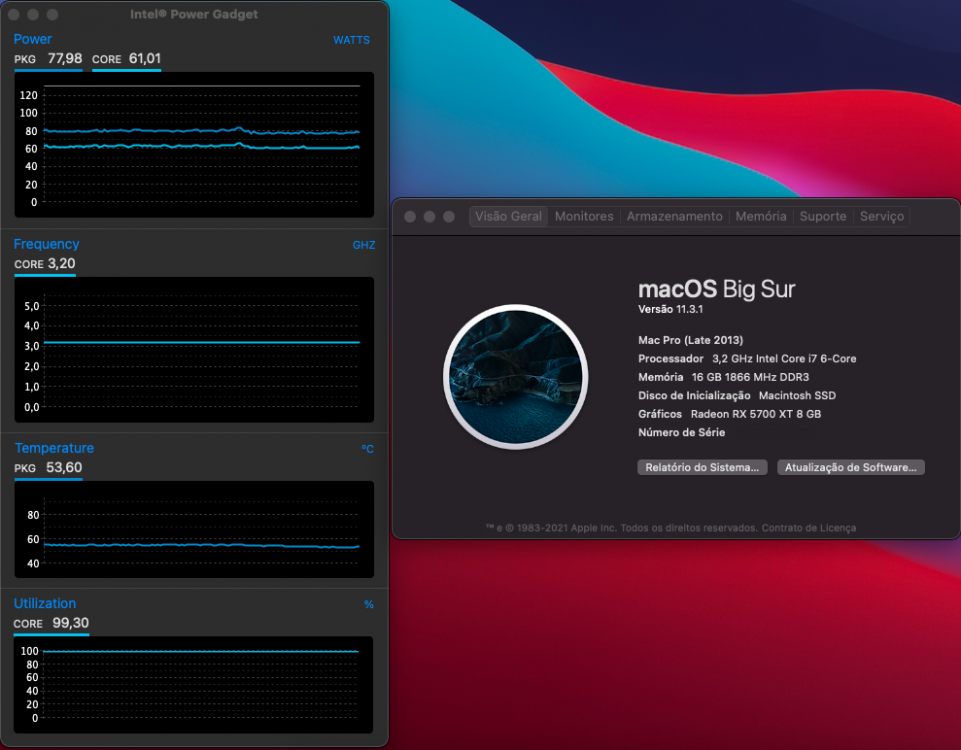Click the PKG temperature value 53,60

pyautogui.click(x=64, y=468)
